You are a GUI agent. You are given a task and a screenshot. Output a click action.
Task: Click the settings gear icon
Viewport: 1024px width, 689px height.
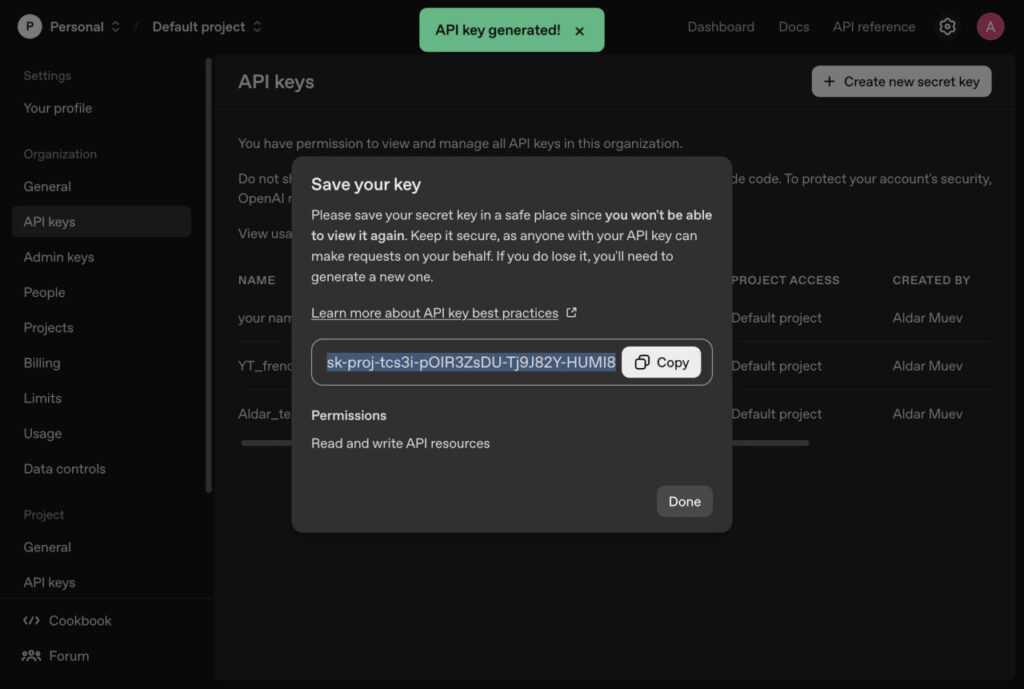click(947, 27)
